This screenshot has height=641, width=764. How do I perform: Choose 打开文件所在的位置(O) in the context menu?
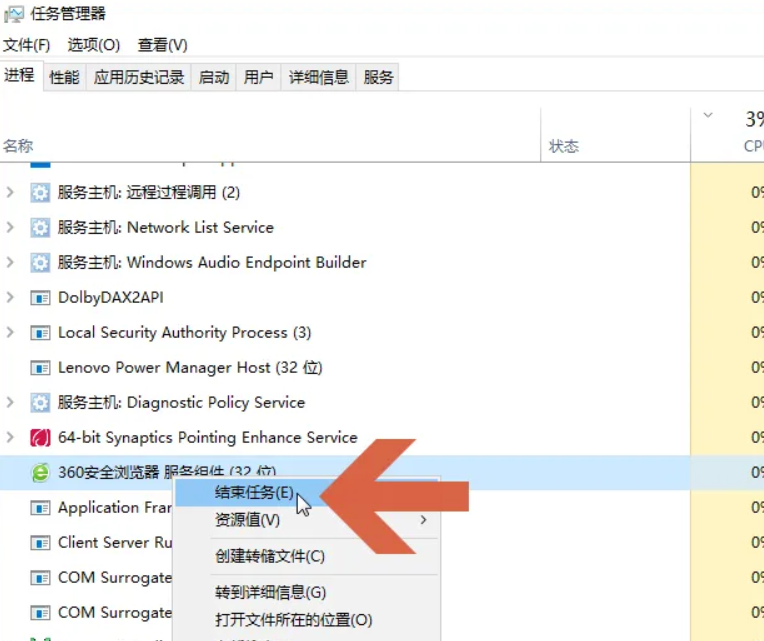[294, 620]
